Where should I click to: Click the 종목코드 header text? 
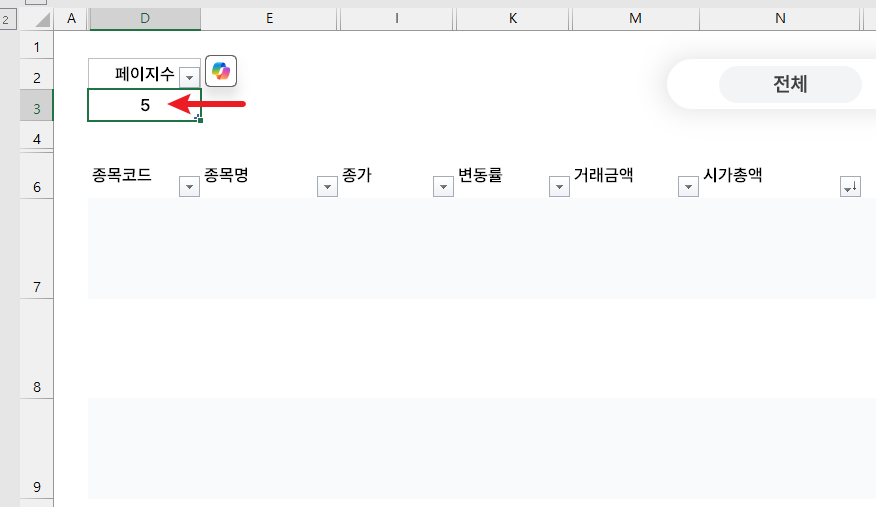[x=122, y=175]
